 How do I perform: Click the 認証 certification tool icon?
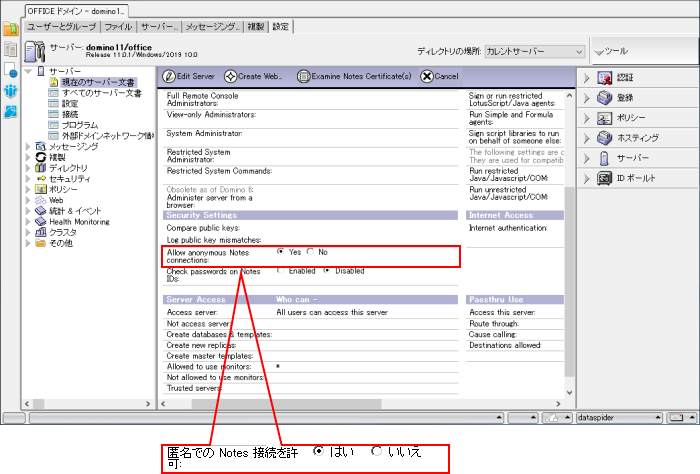604,78
